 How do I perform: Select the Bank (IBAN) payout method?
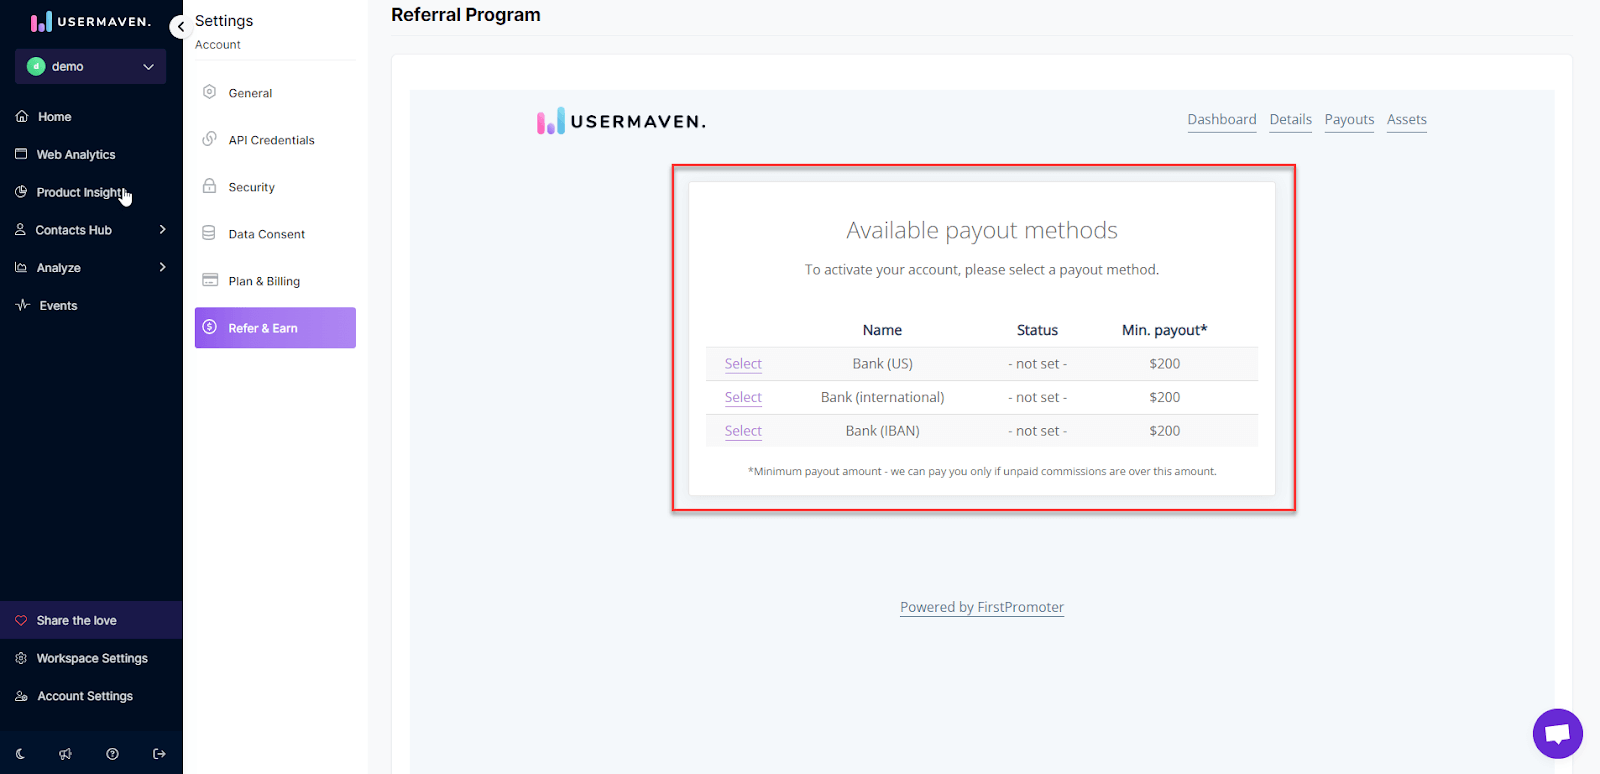743,431
